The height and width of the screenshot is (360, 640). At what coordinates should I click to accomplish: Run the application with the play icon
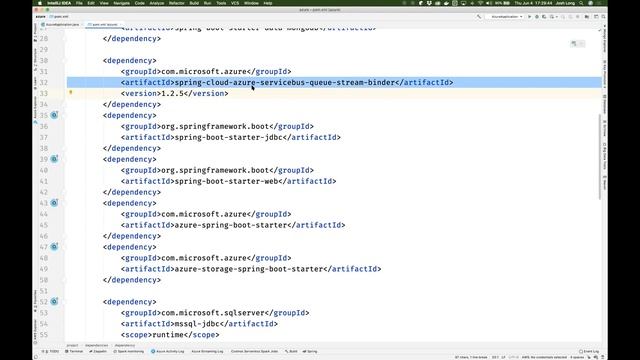point(529,17)
